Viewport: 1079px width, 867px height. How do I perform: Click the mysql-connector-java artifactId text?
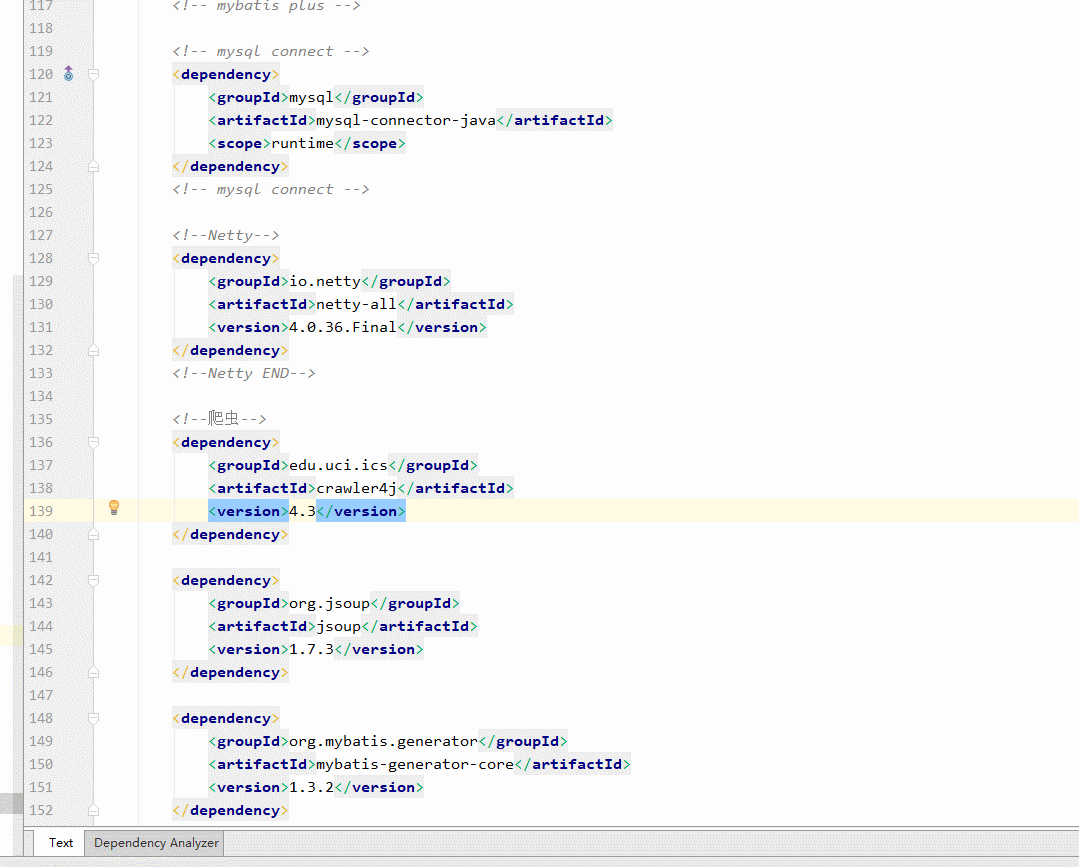[406, 120]
